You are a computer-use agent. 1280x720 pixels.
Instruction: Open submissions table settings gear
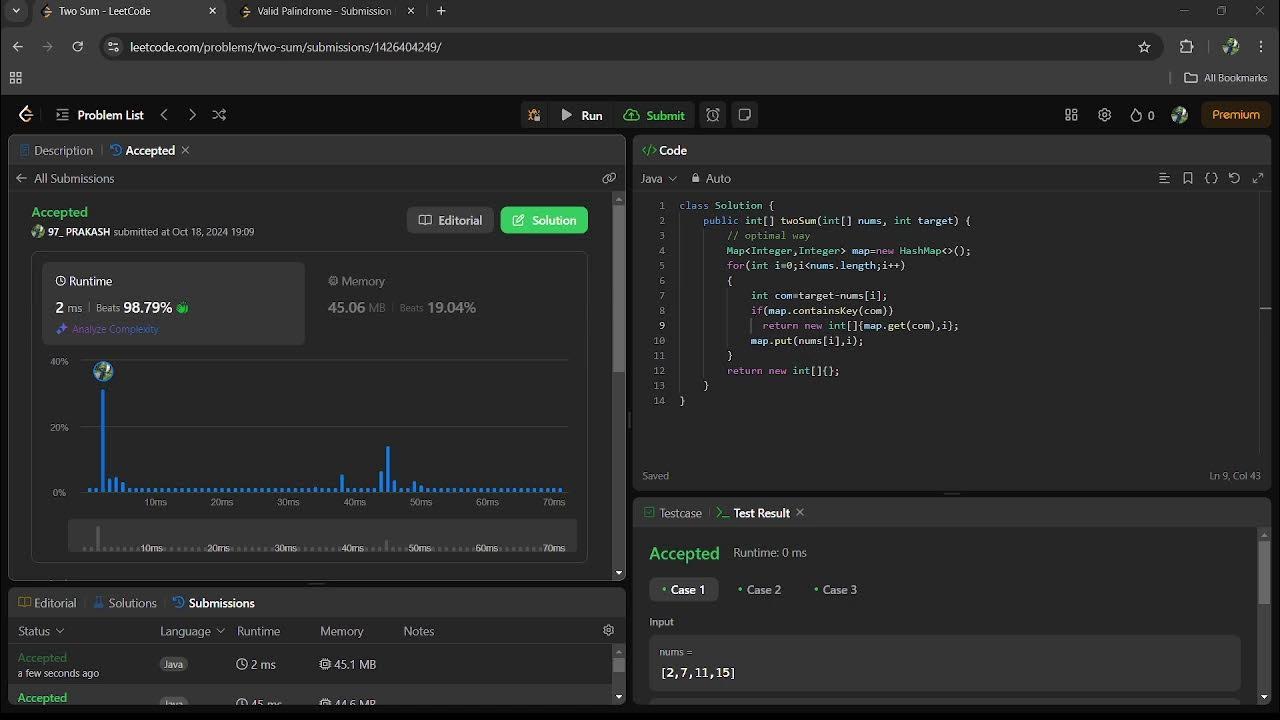(x=608, y=630)
